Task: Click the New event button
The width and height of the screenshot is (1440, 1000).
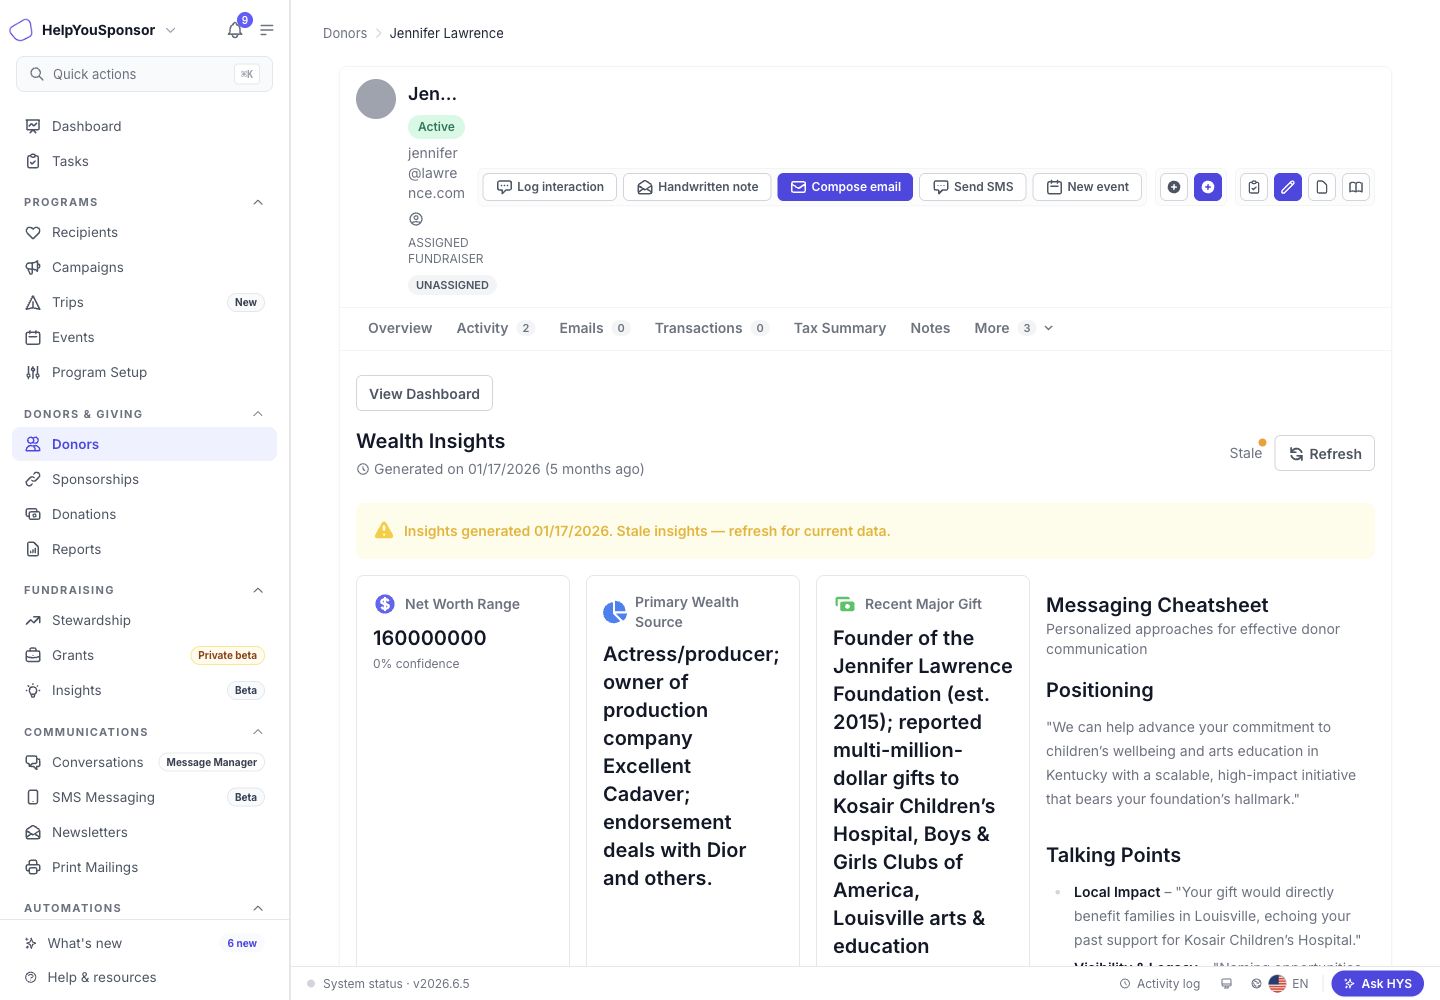Action: tap(1087, 187)
